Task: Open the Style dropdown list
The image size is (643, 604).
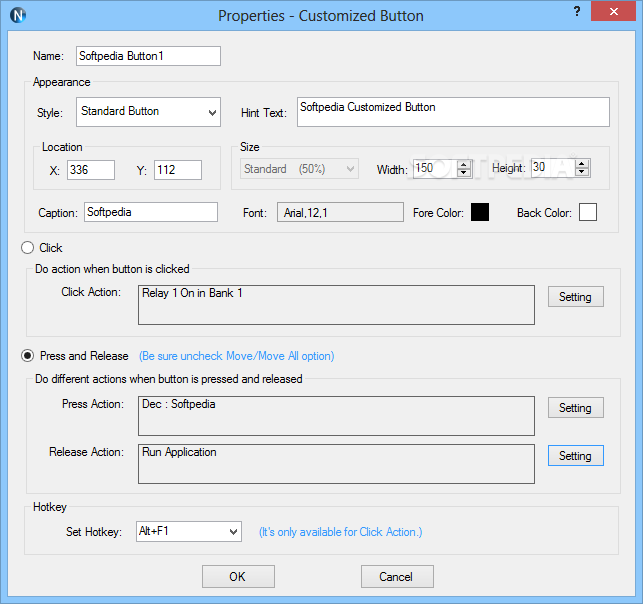Action: tap(148, 112)
